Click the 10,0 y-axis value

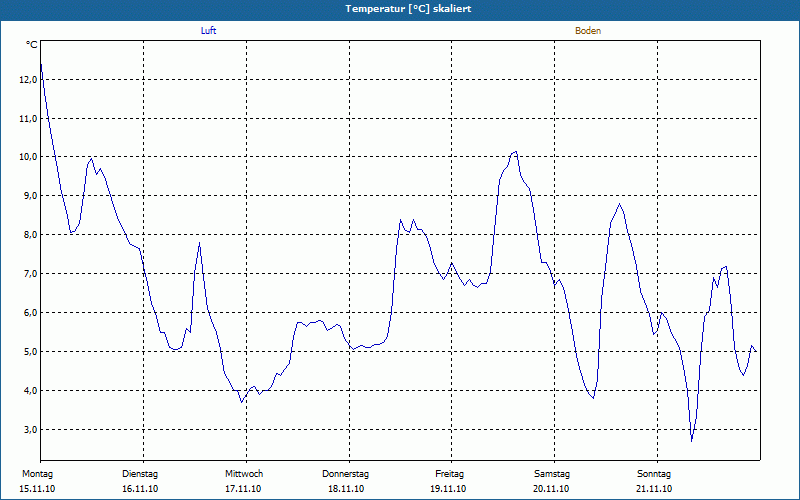28,157
